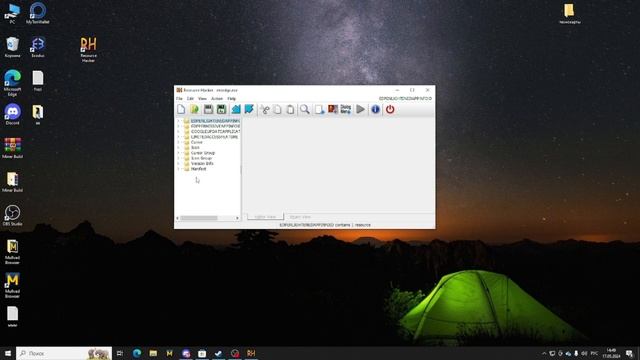Select the Cursor Group folder in tree
The width and height of the screenshot is (640, 360).
point(203,153)
